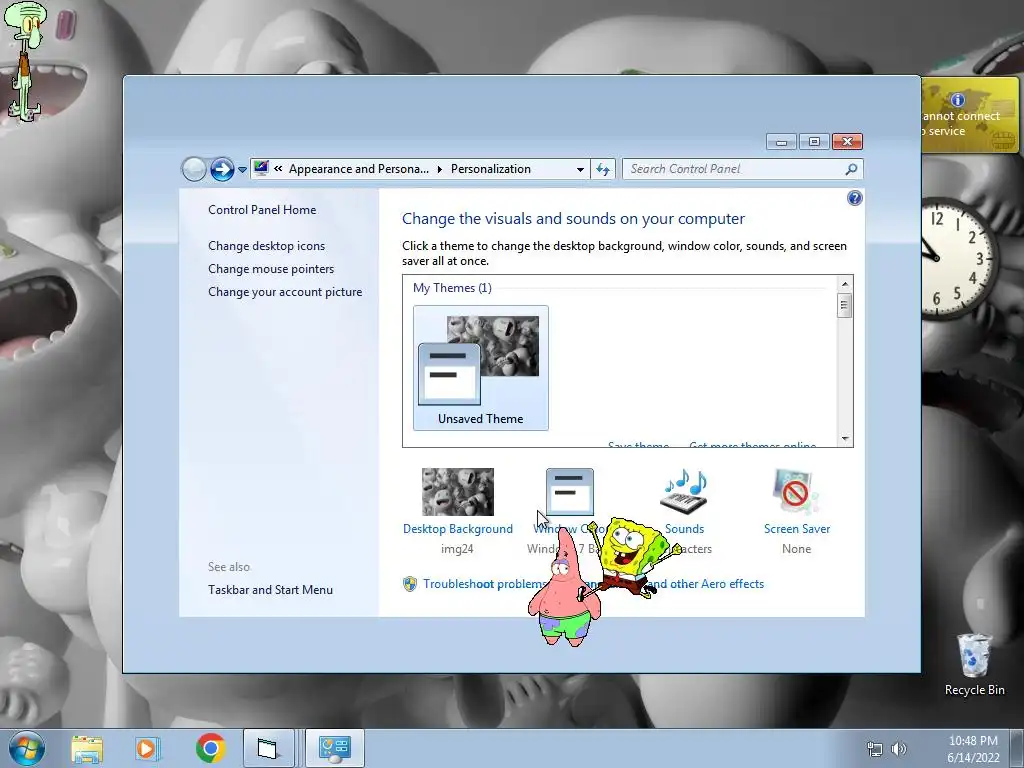Open the Windows Start orb
Screen dimensions: 1024x768
27,748
